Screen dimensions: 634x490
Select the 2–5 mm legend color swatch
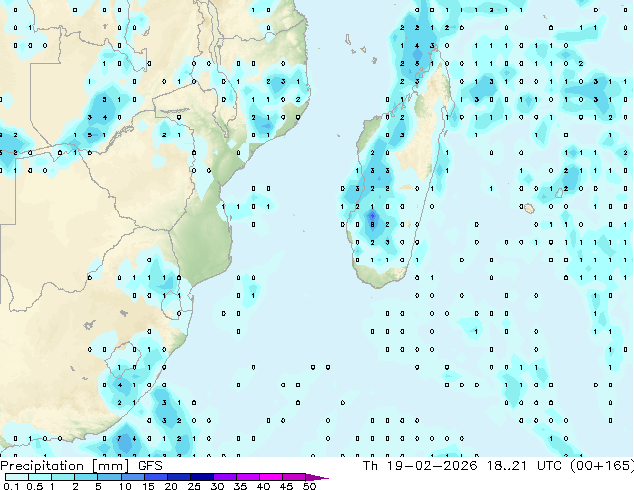[x=87, y=477]
